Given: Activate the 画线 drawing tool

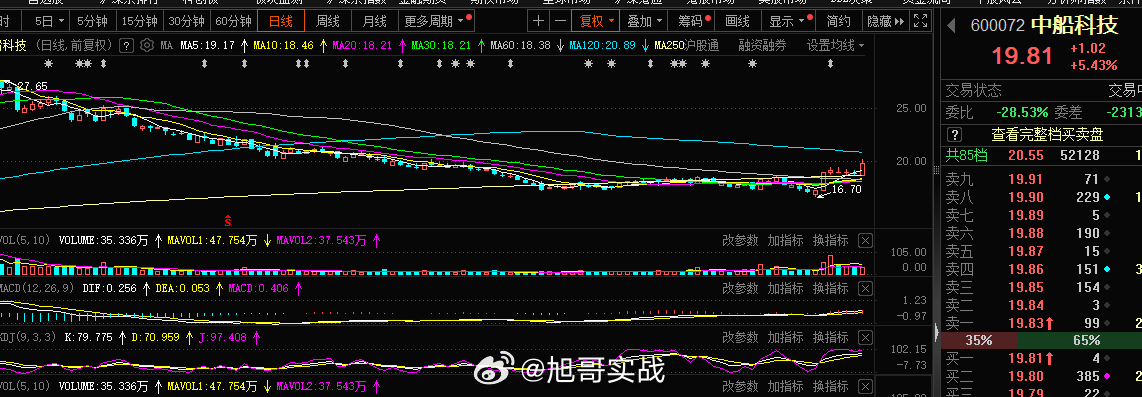Looking at the screenshot, I should coord(737,21).
